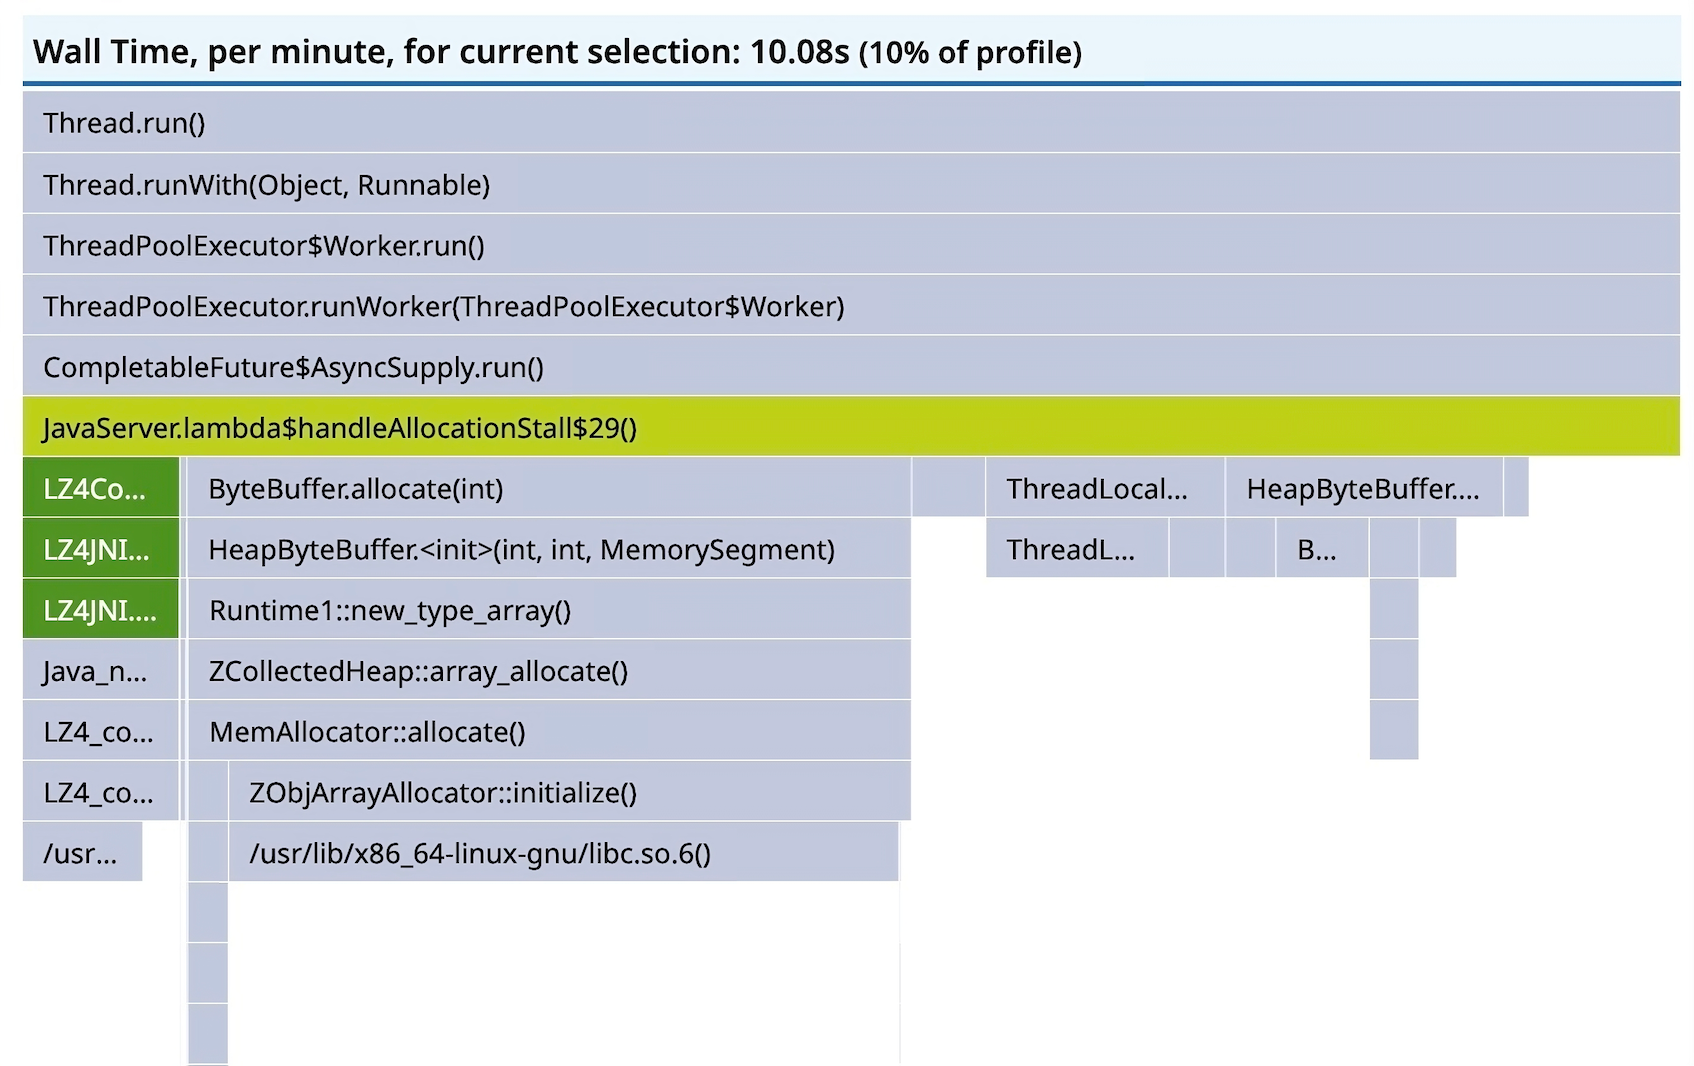
Task: Select Thread.runWith(Object, Runnable) frame
Action: (850, 184)
